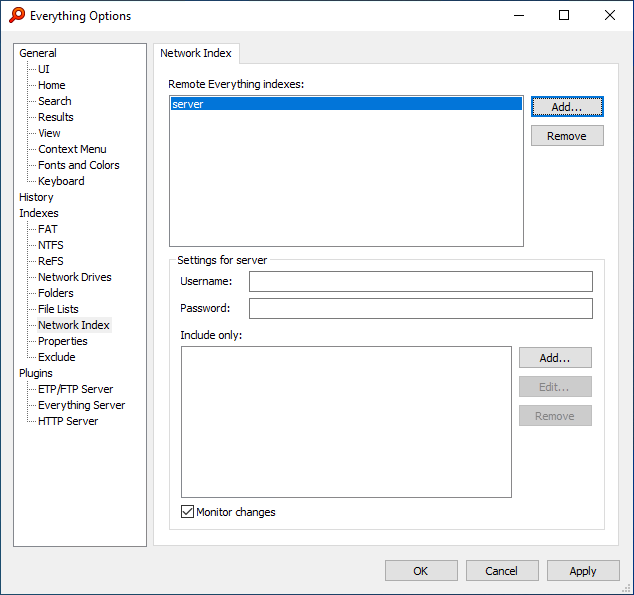This screenshot has width=634, height=595.
Task: Select UI in the options tree
Action: [x=44, y=69]
